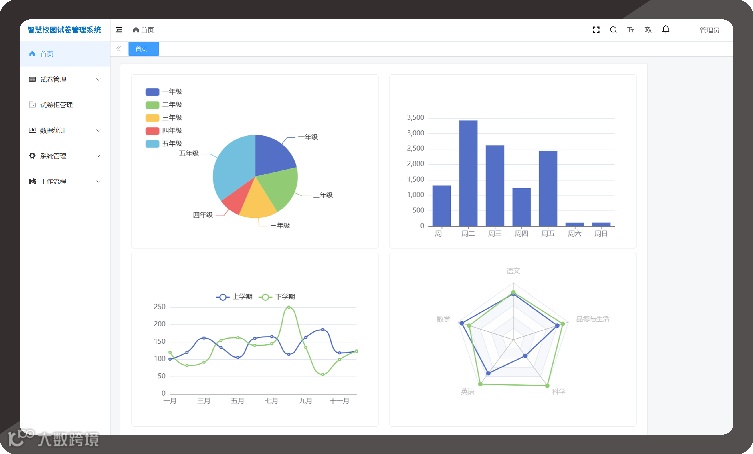
Task: Click the light-blue pie slice
Action: [x=231, y=166]
